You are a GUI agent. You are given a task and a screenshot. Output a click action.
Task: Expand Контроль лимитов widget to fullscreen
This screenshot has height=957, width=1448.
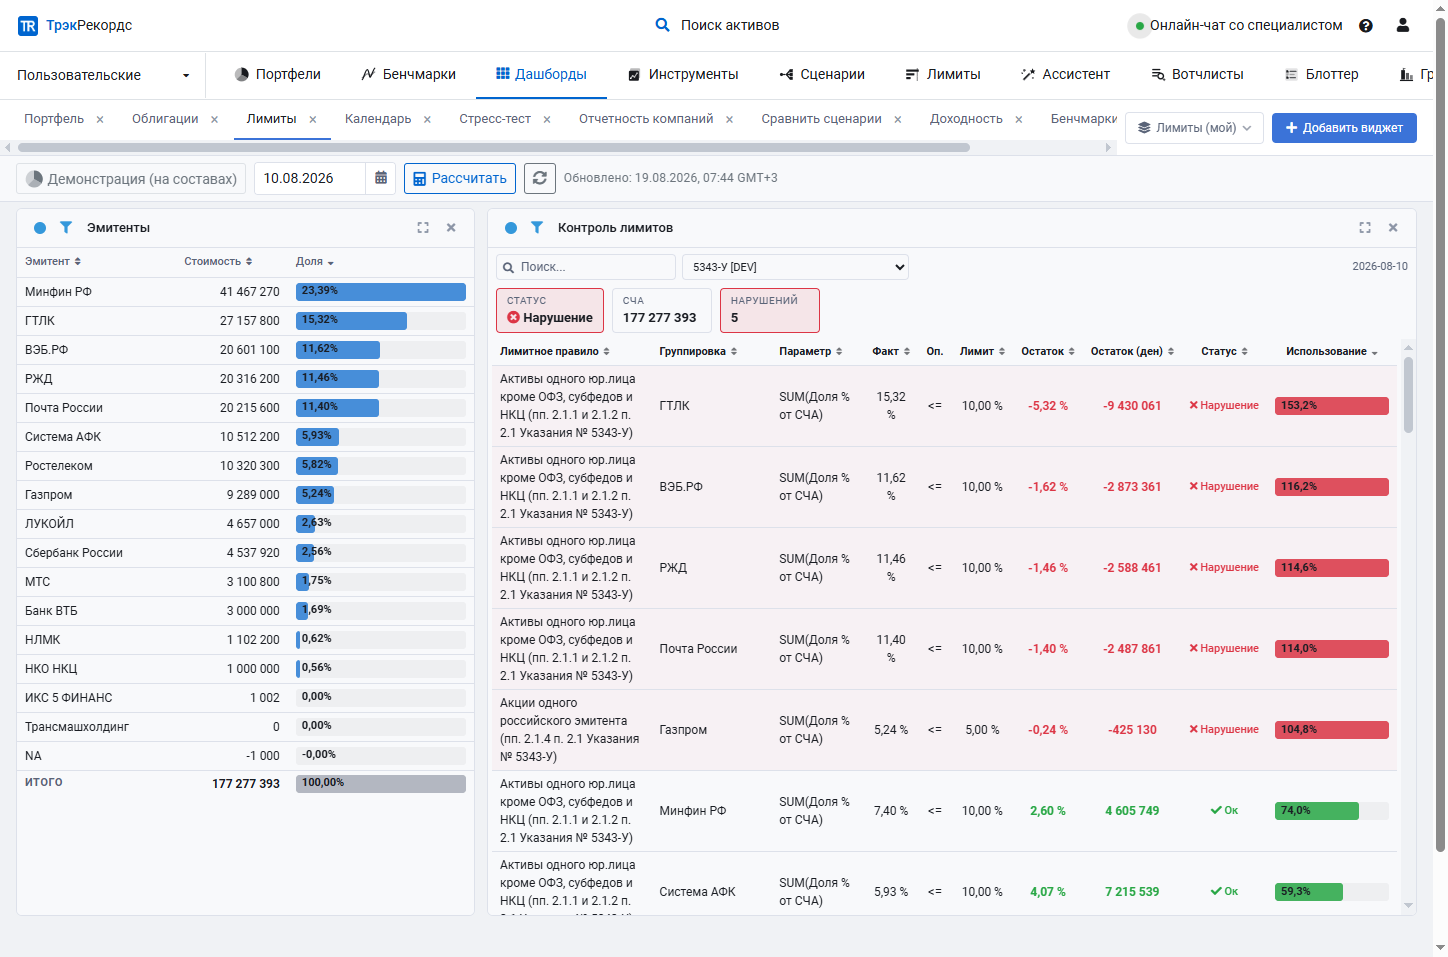1365,228
